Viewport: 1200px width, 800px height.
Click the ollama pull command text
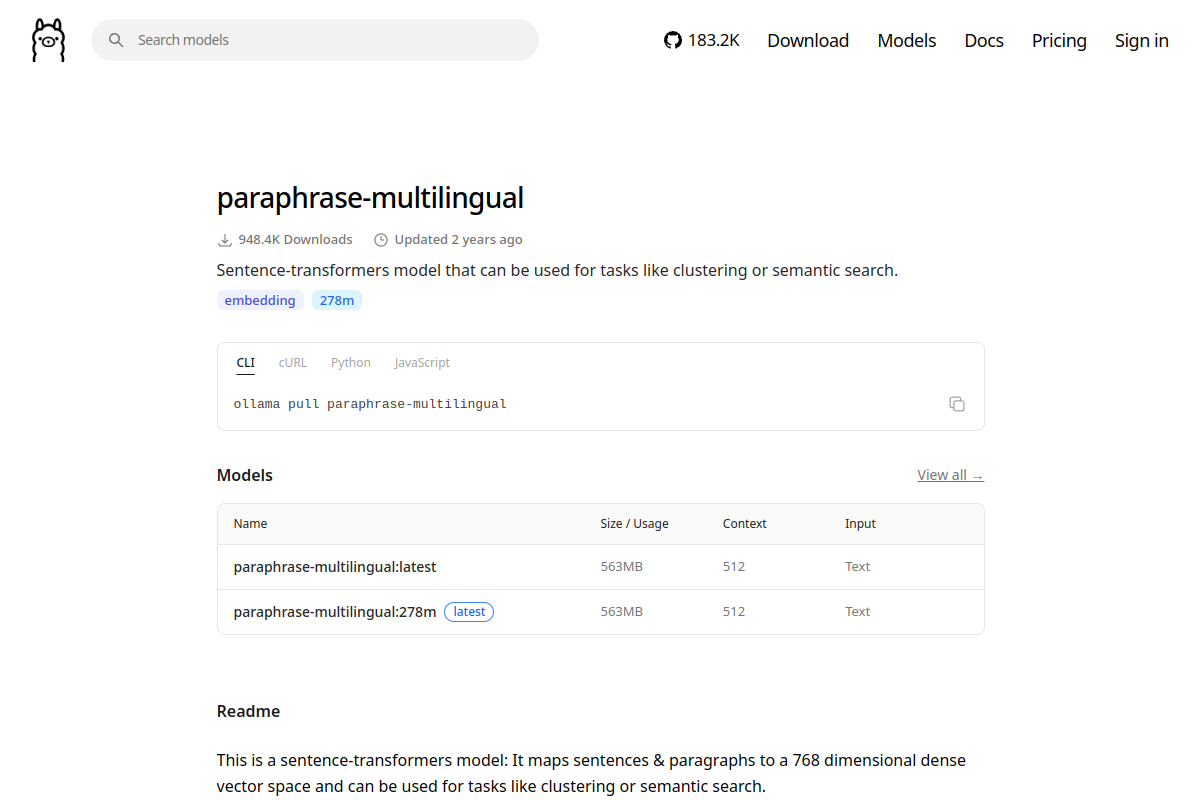coord(370,404)
